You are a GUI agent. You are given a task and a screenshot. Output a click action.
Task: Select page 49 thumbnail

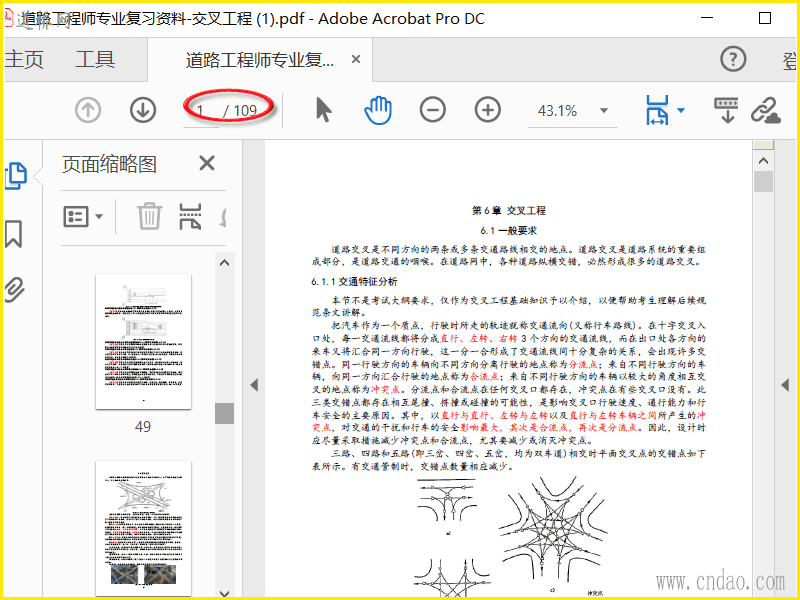143,341
